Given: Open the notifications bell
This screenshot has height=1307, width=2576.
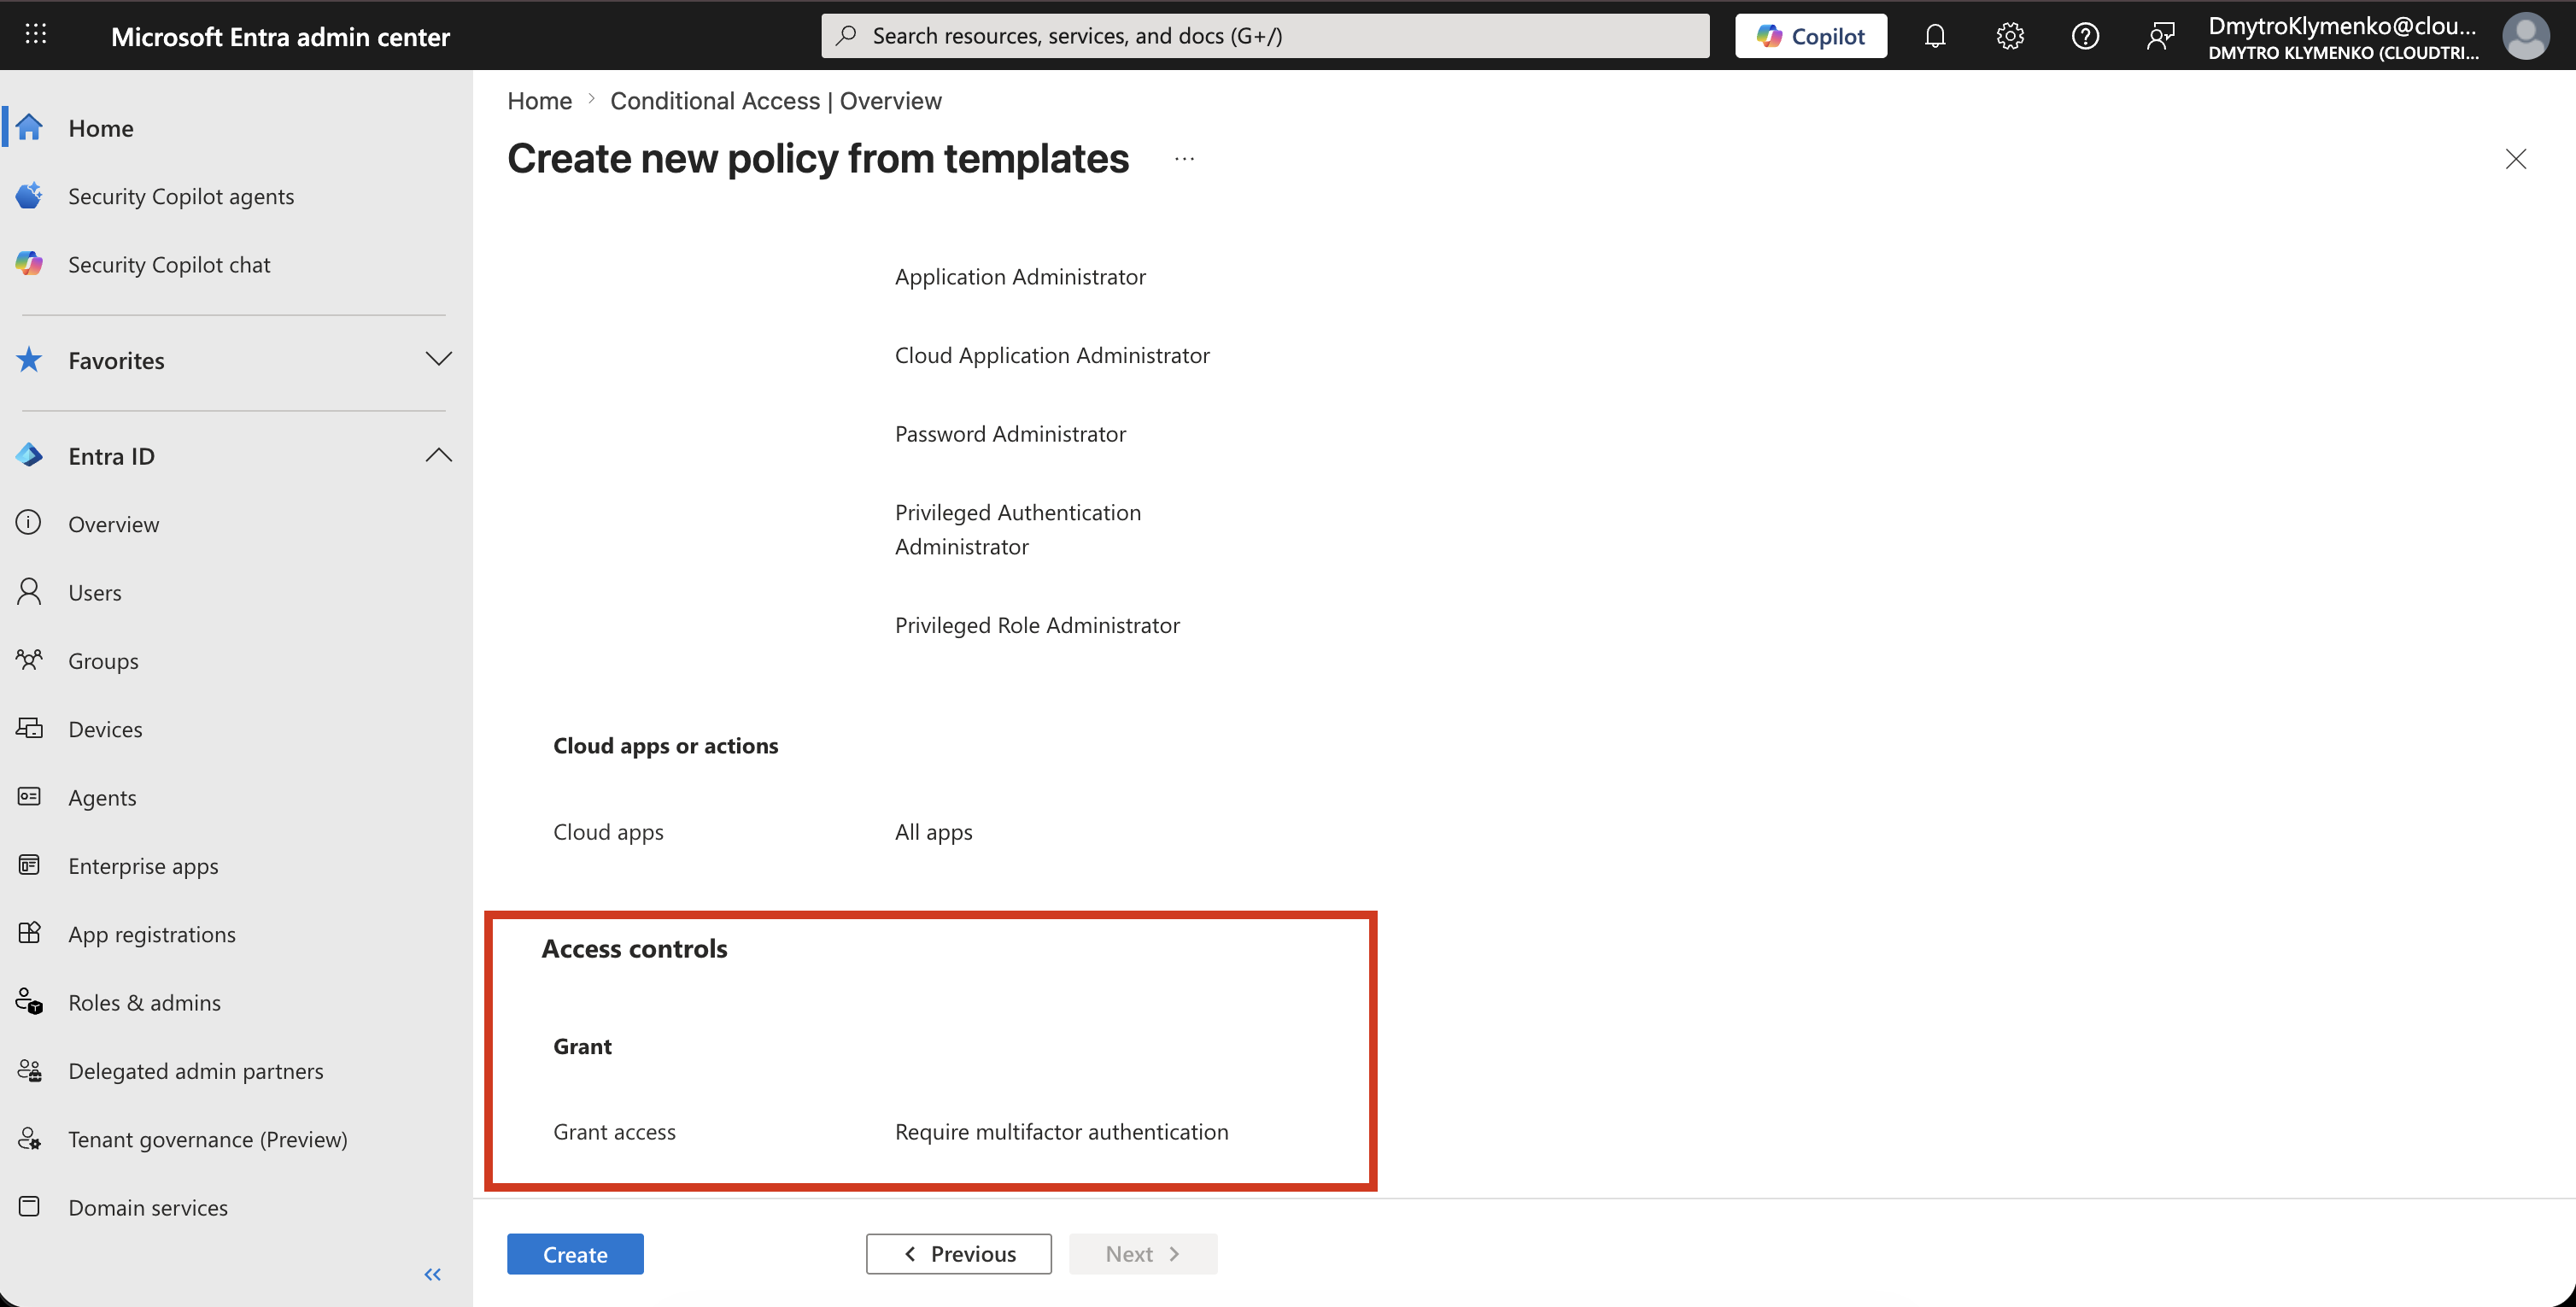Looking at the screenshot, I should (1934, 36).
